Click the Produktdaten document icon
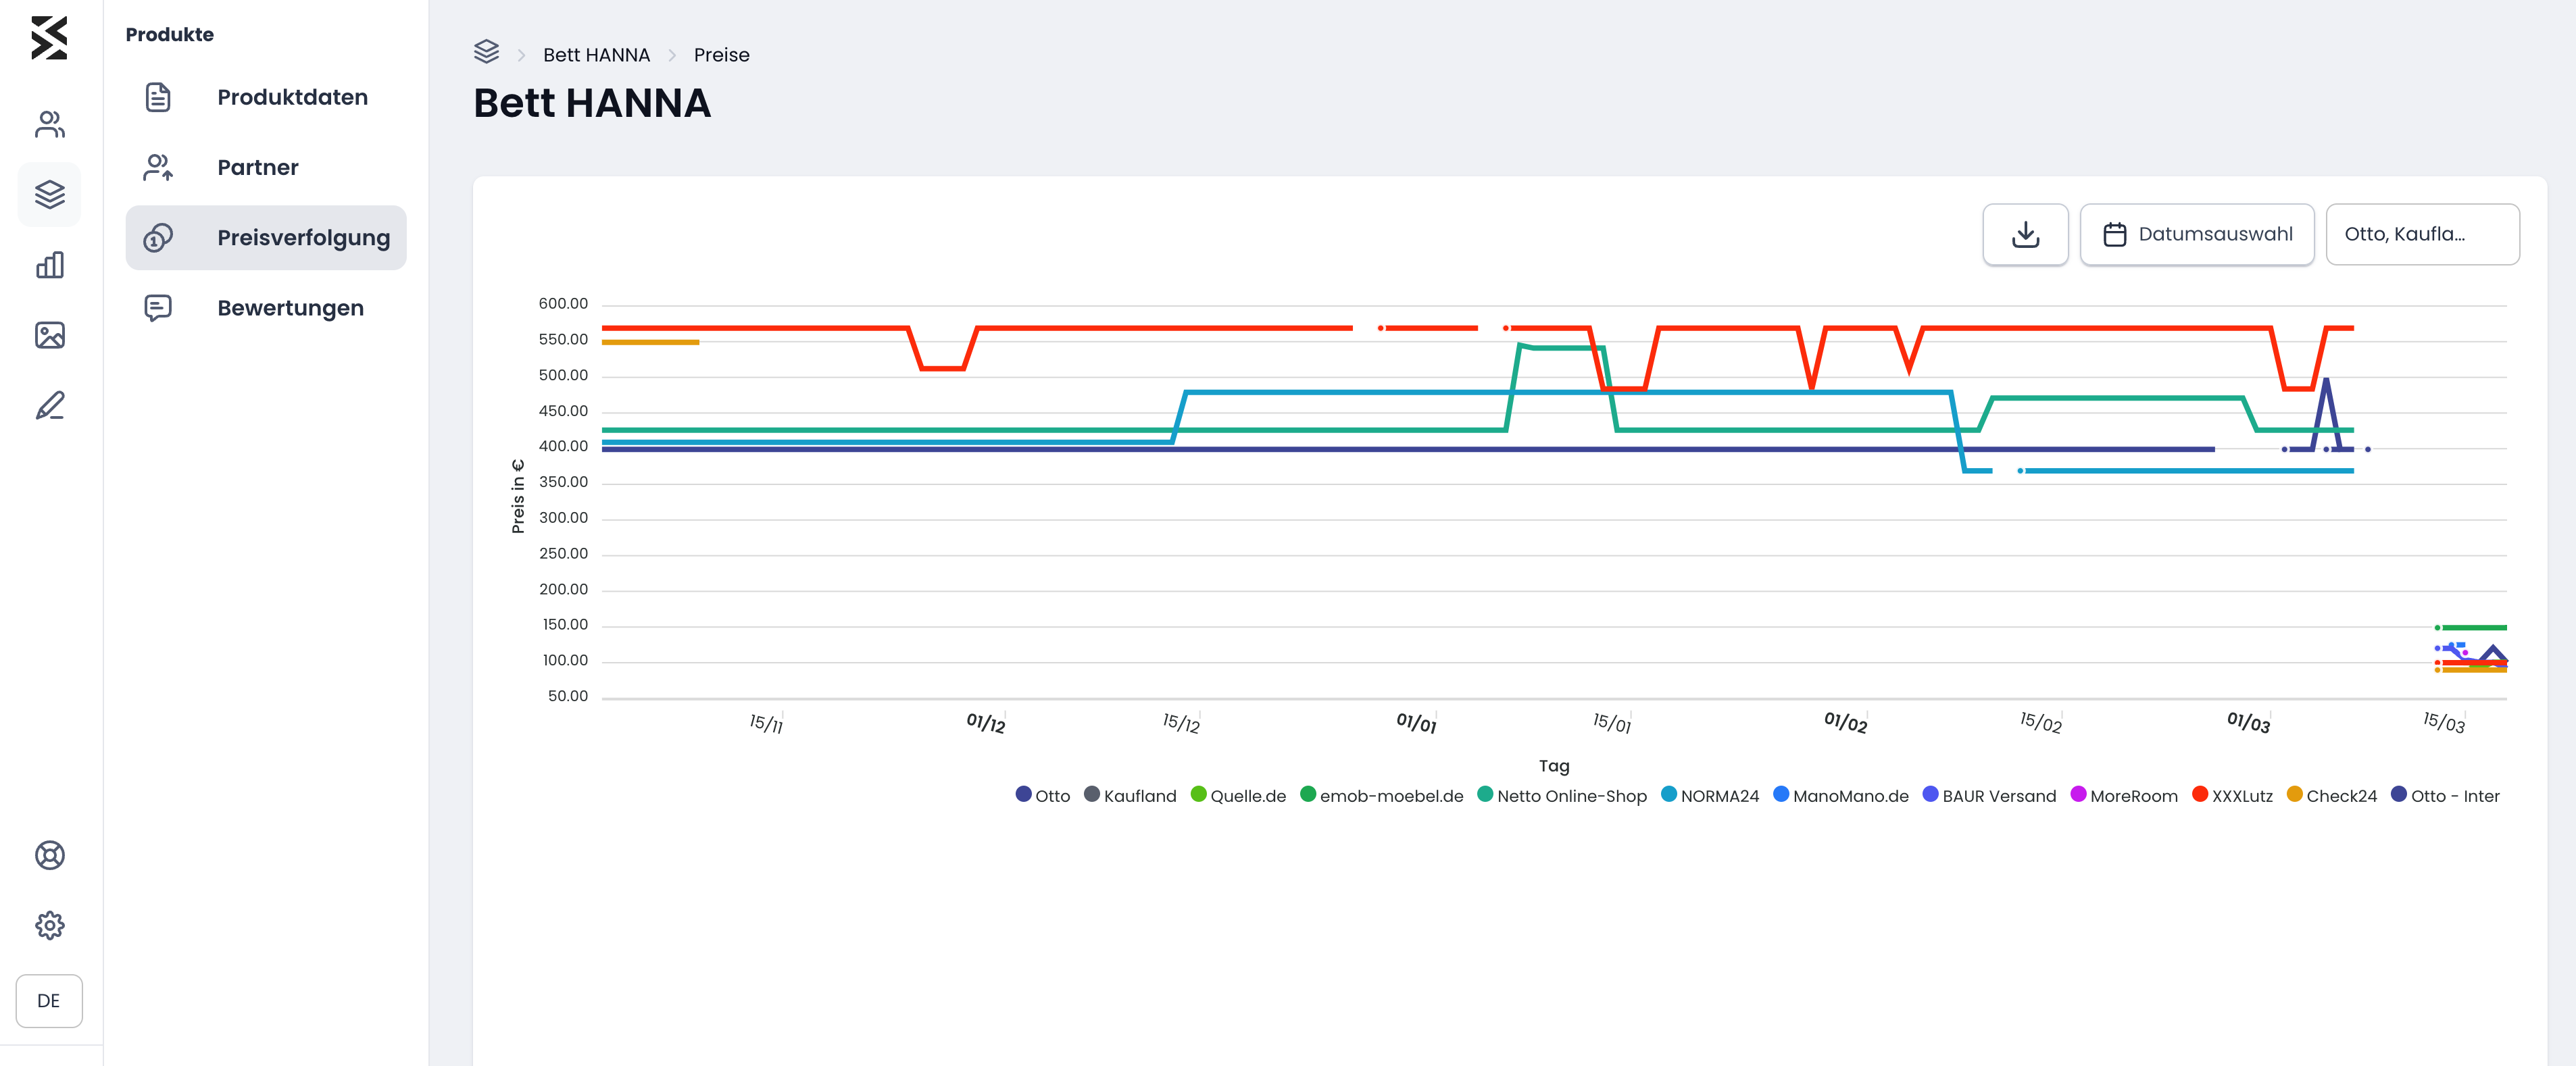The height and width of the screenshot is (1066, 2576). click(158, 97)
